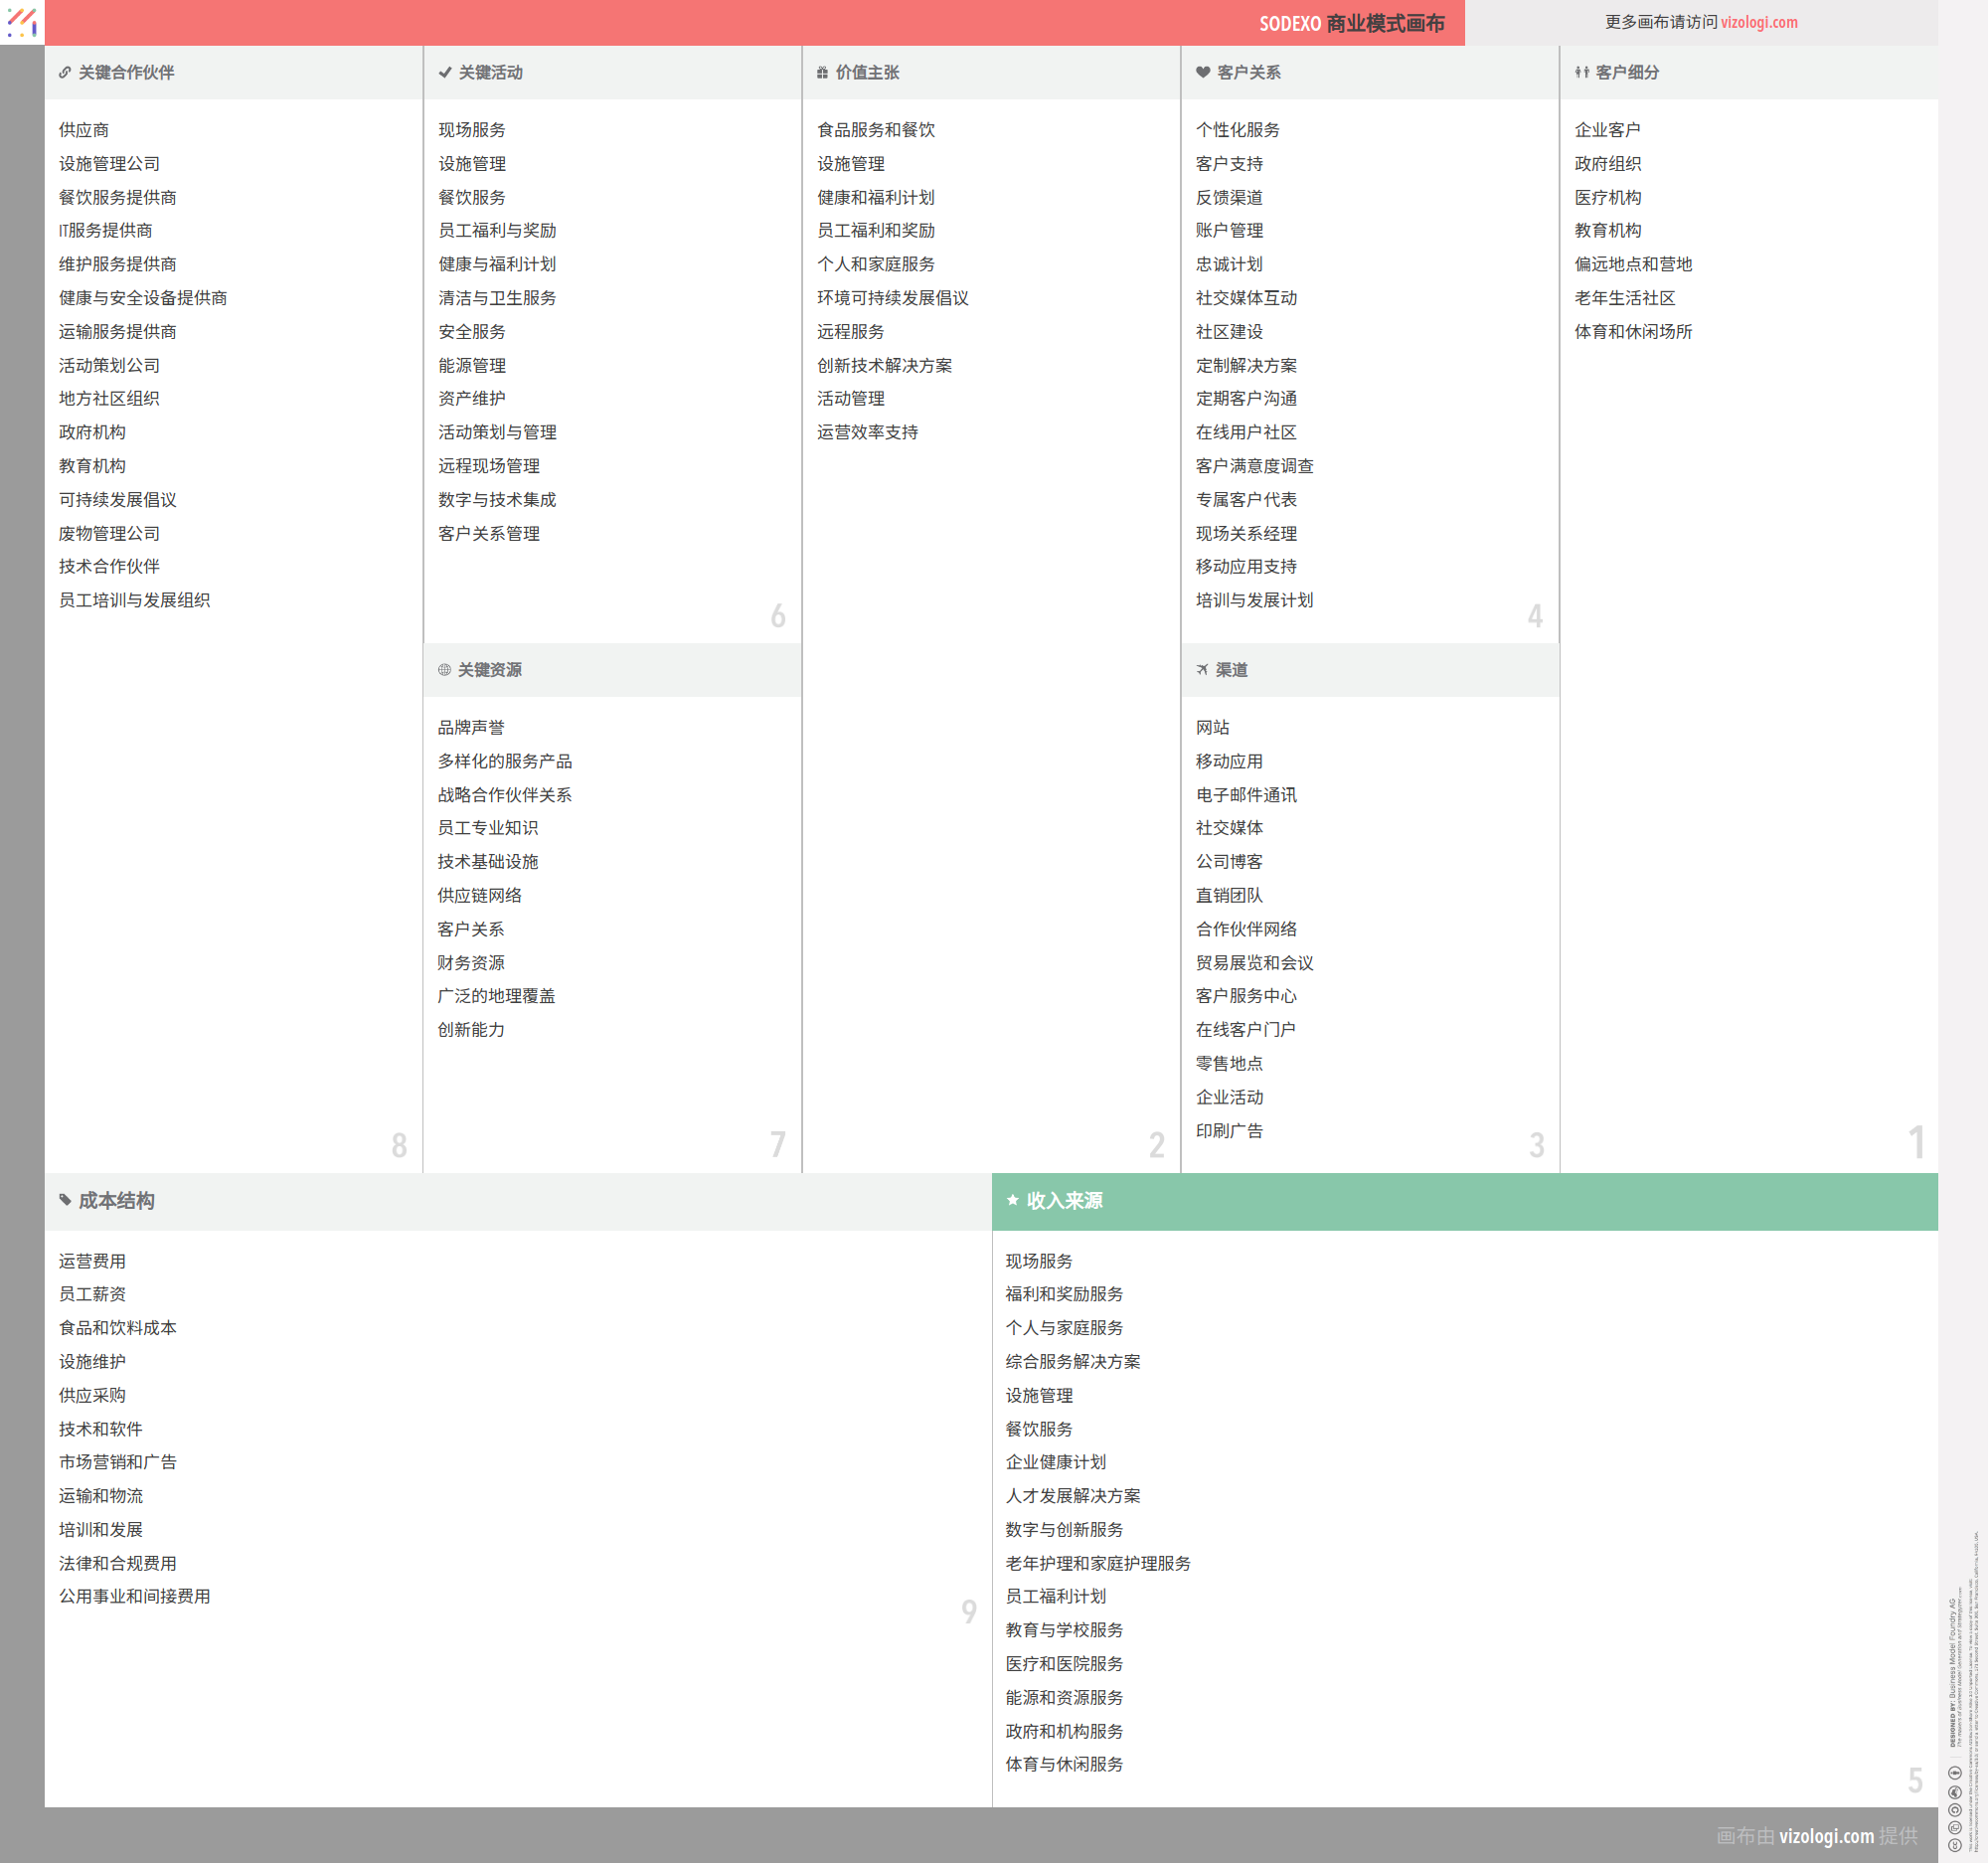
Task: Click the people icon beside 客户细分
Action: (x=1582, y=73)
